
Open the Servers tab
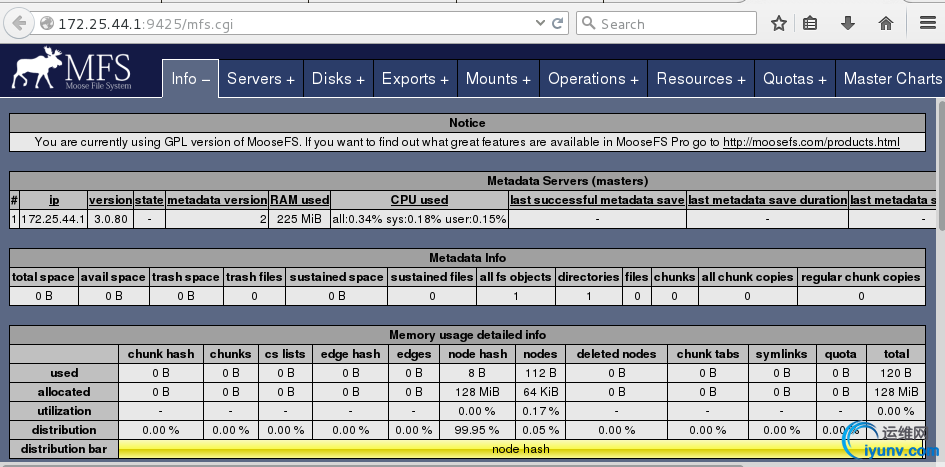tap(261, 78)
